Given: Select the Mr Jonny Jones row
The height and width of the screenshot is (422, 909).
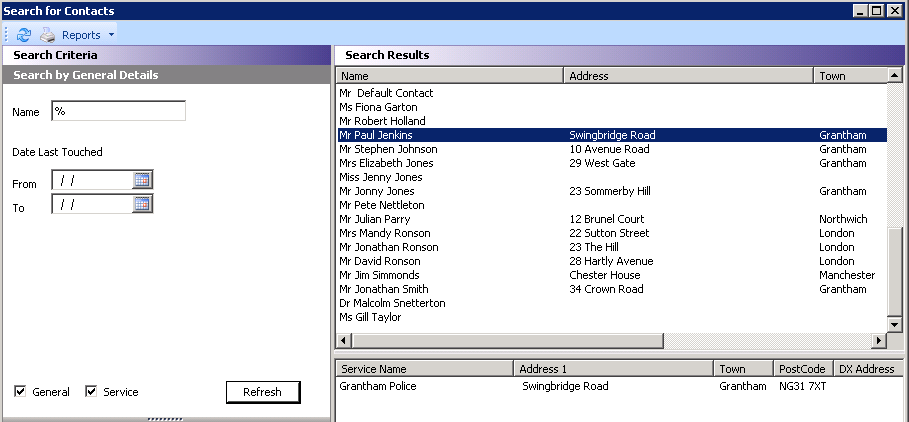Looking at the screenshot, I should (612, 191).
